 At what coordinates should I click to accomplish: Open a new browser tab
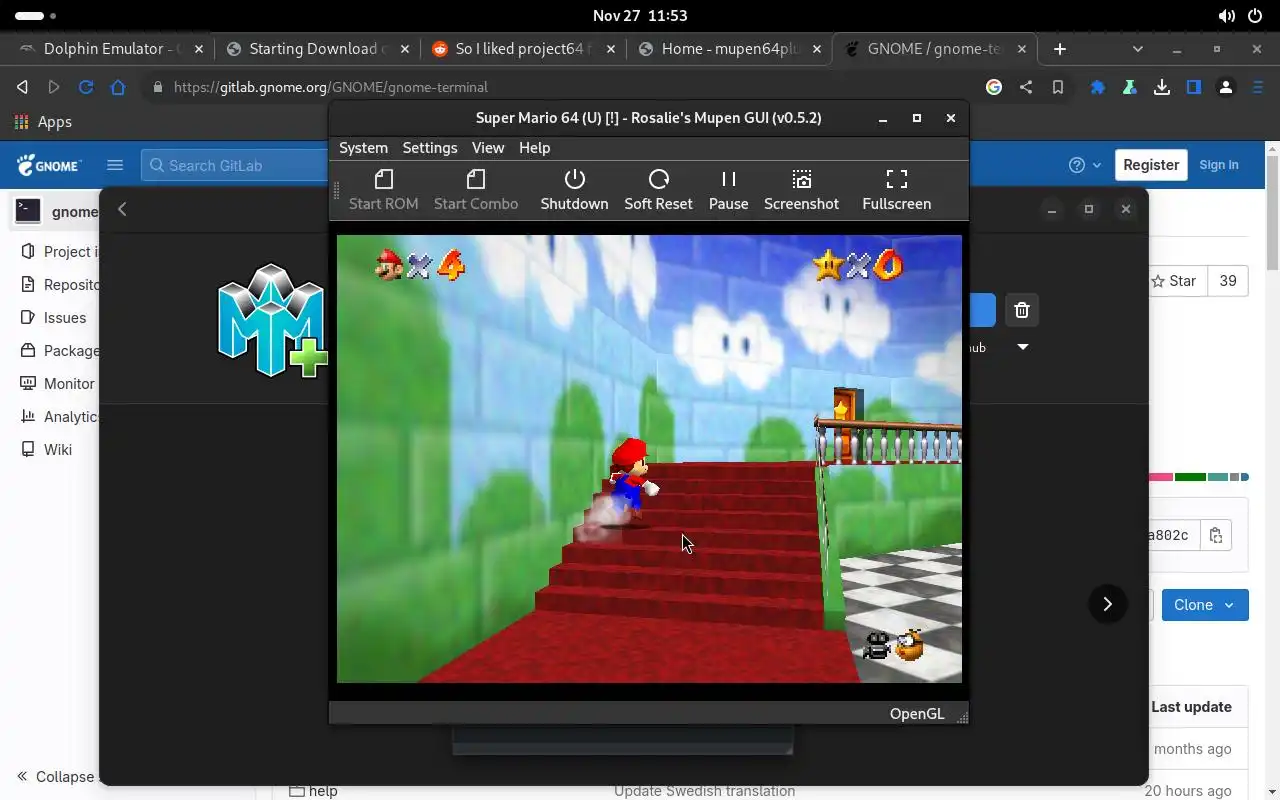[x=1060, y=48]
